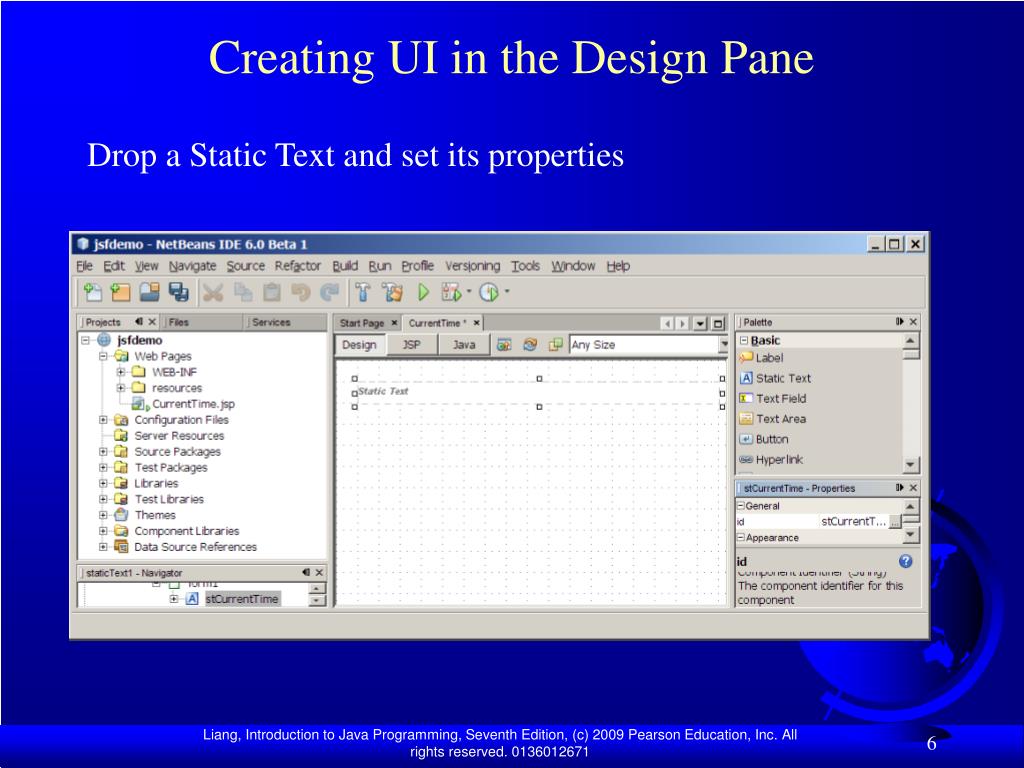Collapse the Web Pages folder

(x=103, y=357)
